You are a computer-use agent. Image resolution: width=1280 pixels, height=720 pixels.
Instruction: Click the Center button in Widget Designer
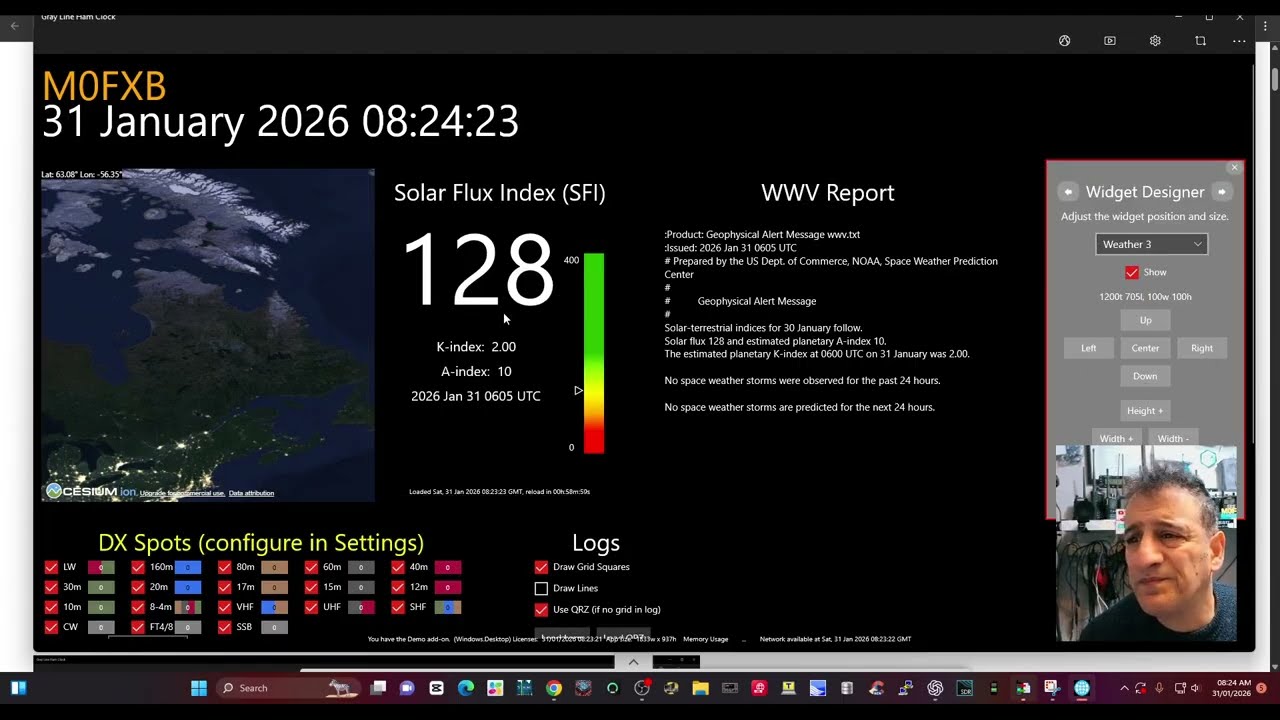click(1145, 348)
